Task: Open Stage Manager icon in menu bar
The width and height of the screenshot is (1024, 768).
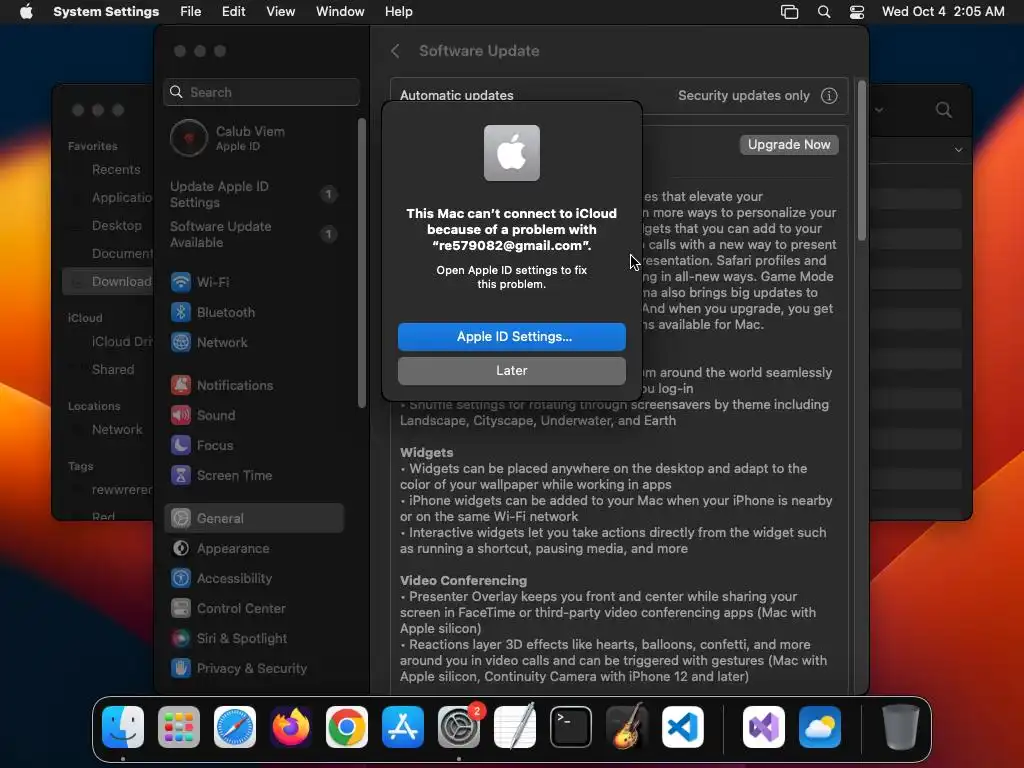Action: 790,12
